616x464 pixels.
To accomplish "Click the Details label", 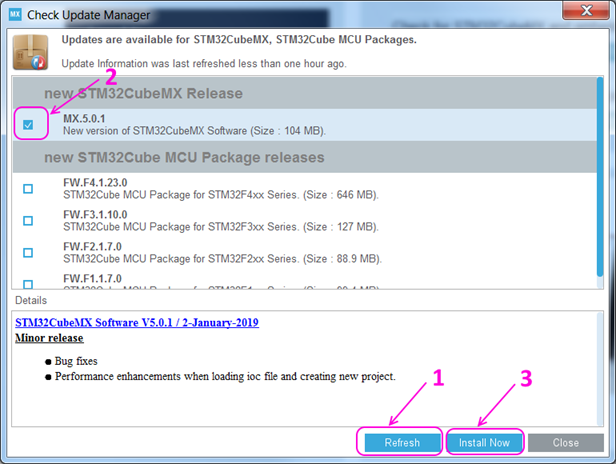I will 31,300.
